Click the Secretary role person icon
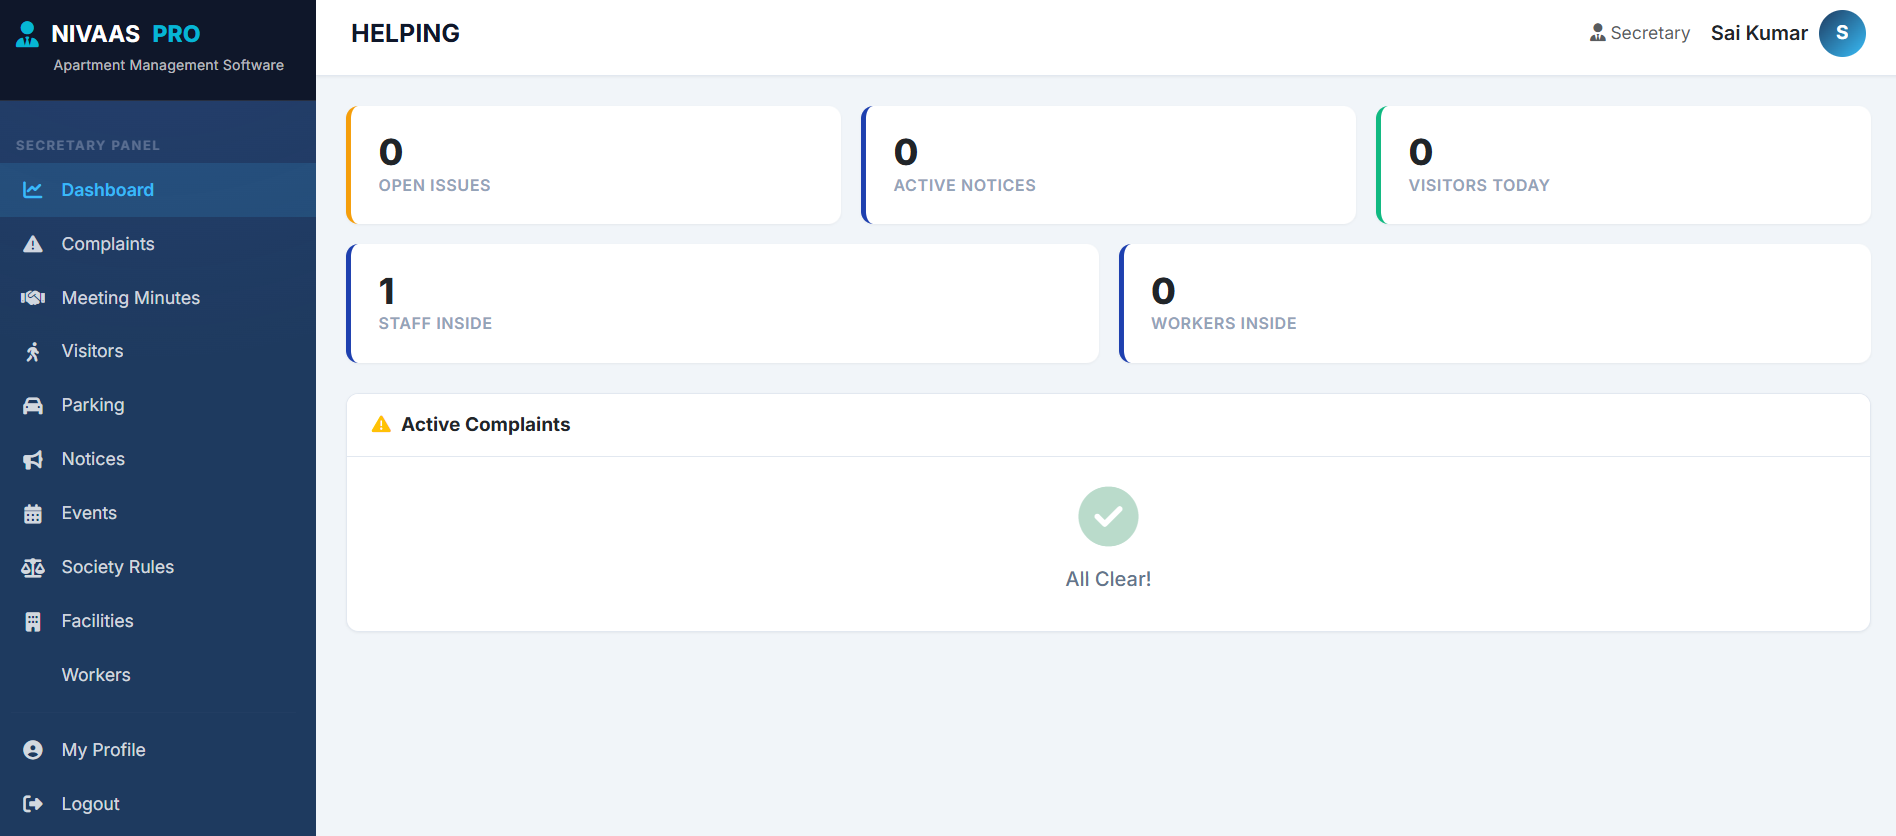This screenshot has width=1896, height=836. (x=1598, y=33)
